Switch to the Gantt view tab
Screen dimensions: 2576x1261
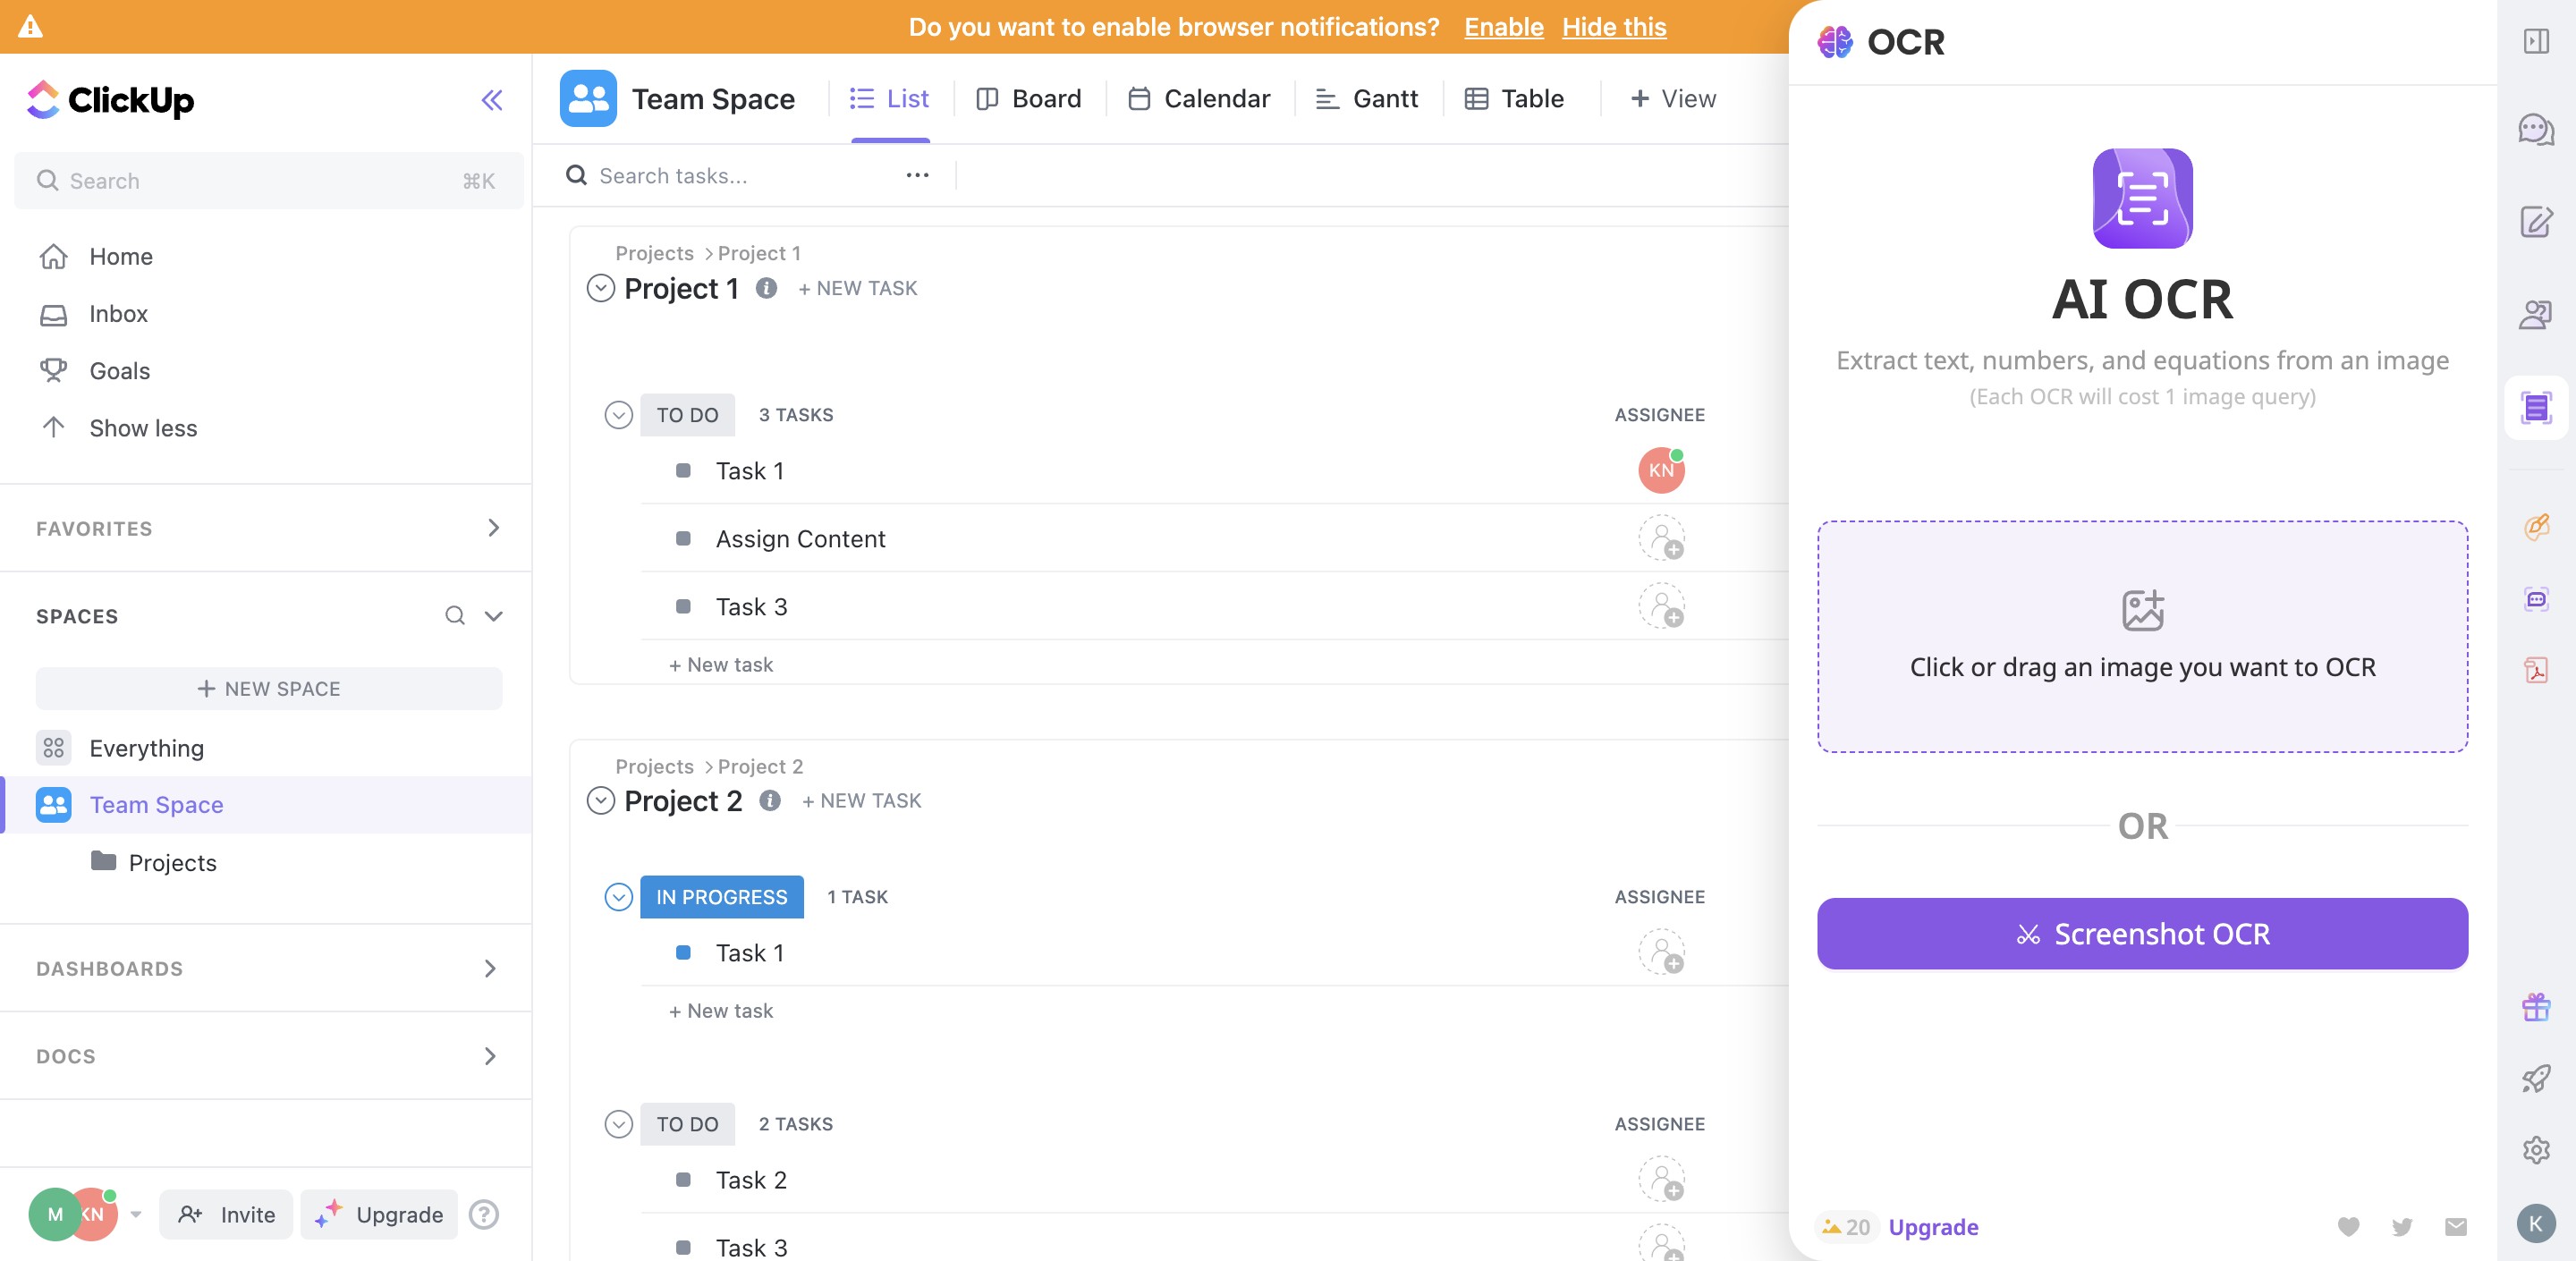pyautogui.click(x=1367, y=99)
